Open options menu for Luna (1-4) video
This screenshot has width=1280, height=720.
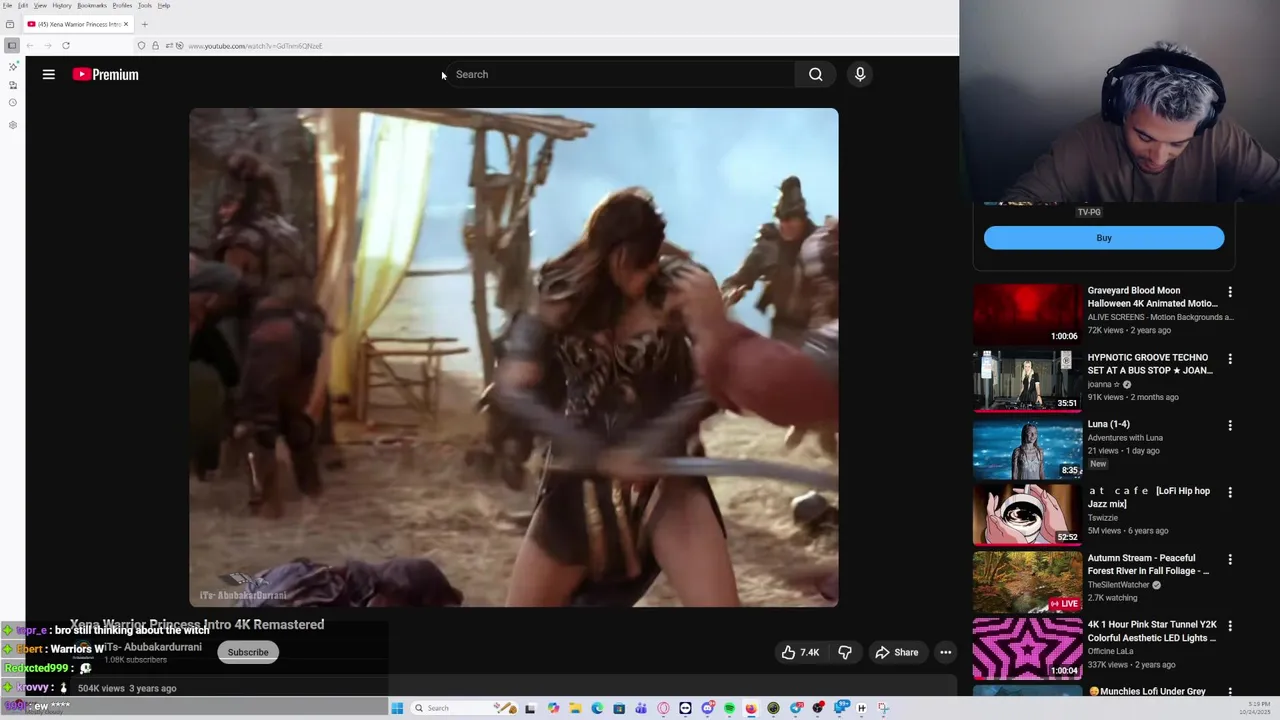click(1230, 425)
